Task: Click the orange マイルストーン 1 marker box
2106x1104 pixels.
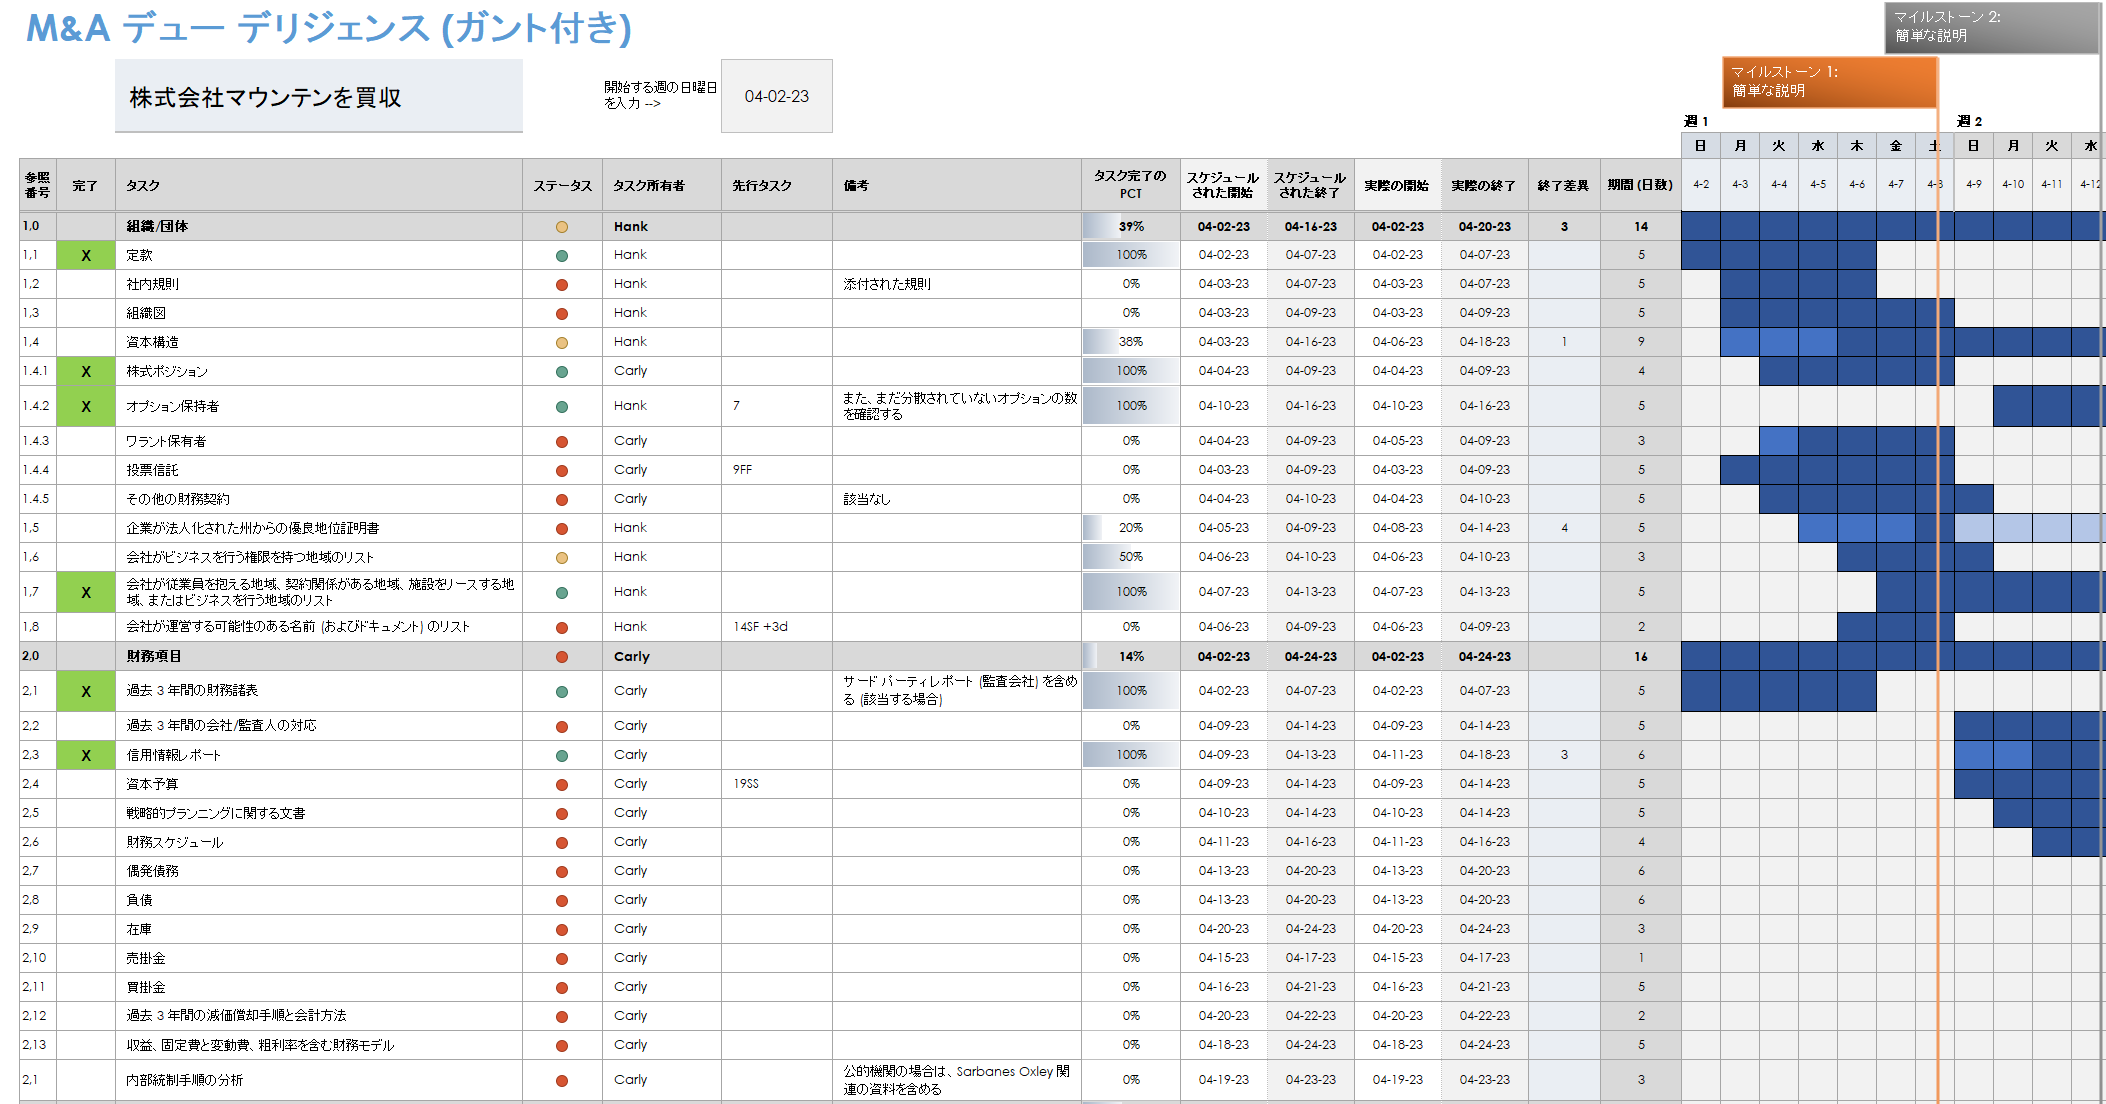Action: tap(1830, 82)
